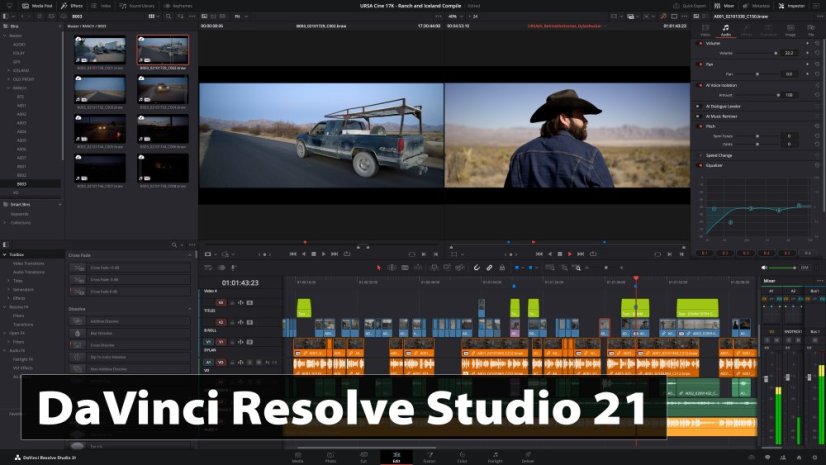The width and height of the screenshot is (826, 465).
Task: Click the timeline zoom magnifier icon
Action: tap(577, 268)
